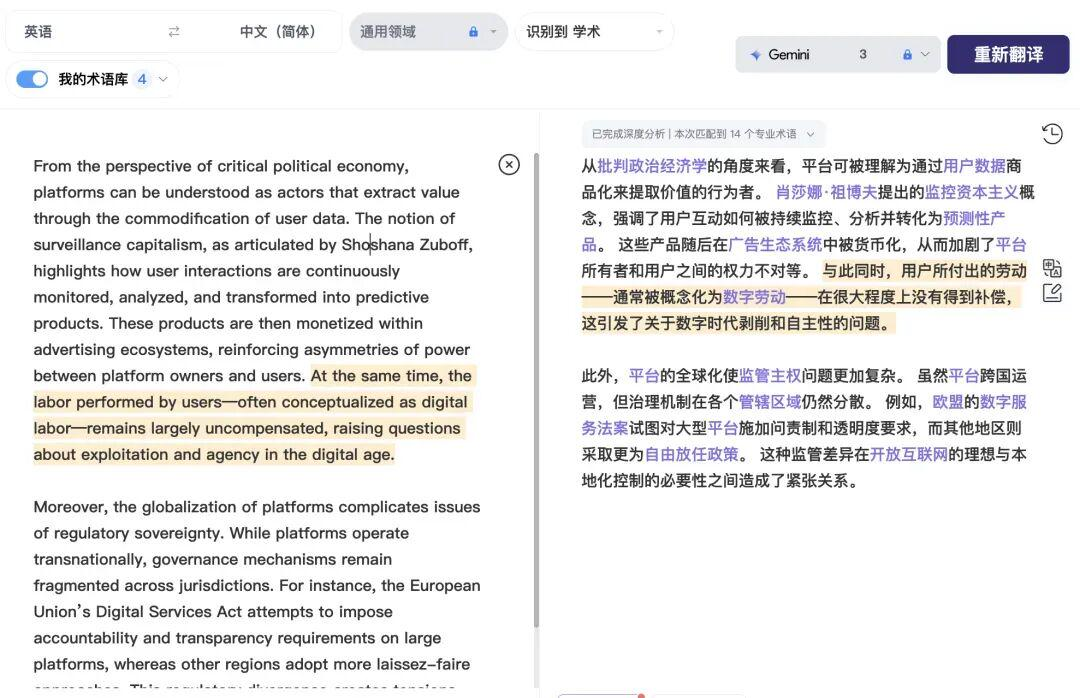Select target language 中文（简体）

[278, 32]
